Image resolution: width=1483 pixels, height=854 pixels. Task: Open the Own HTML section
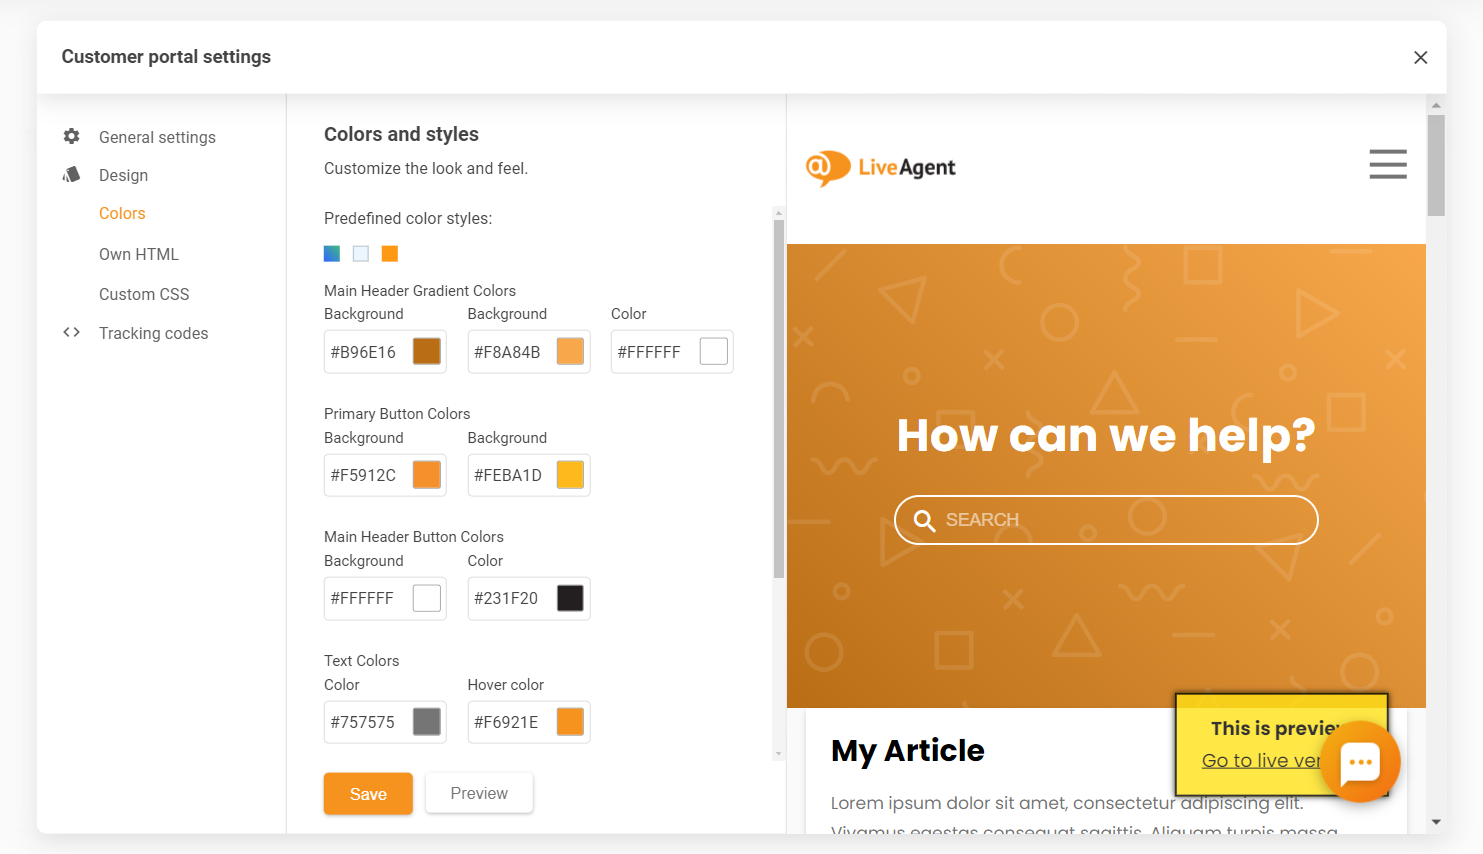coord(139,254)
